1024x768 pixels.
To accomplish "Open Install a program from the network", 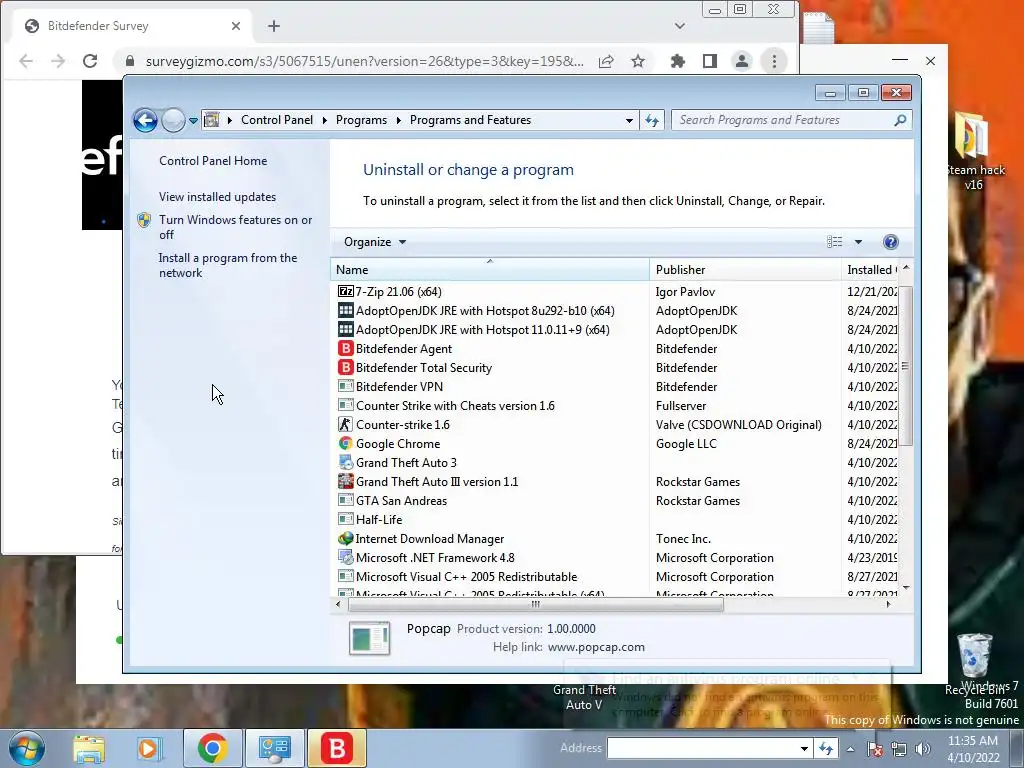I will pos(228,265).
